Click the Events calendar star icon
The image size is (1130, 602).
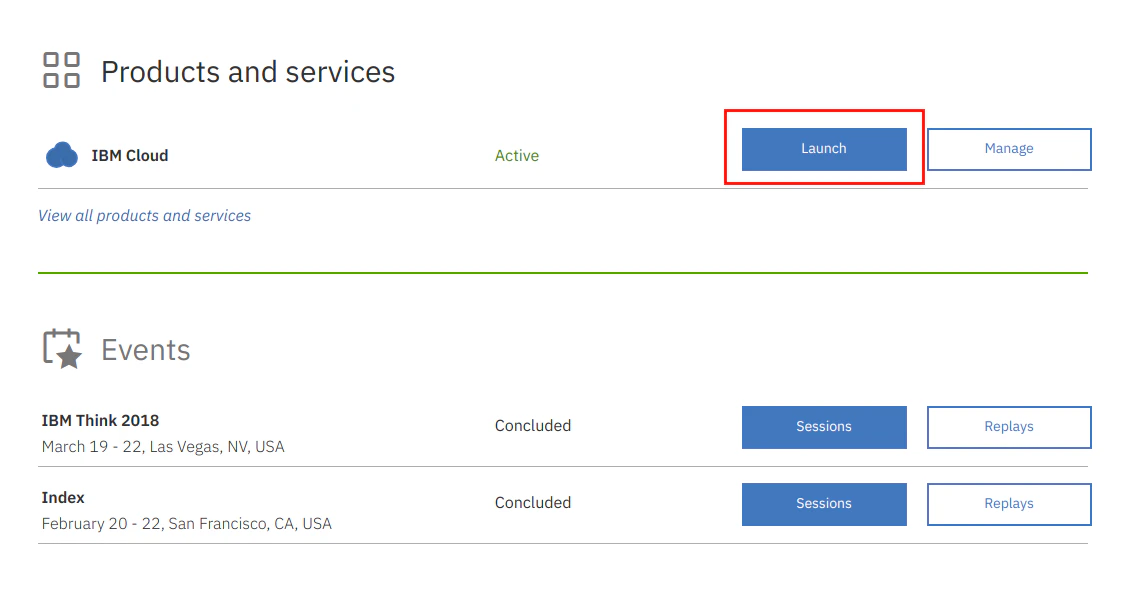click(x=62, y=349)
